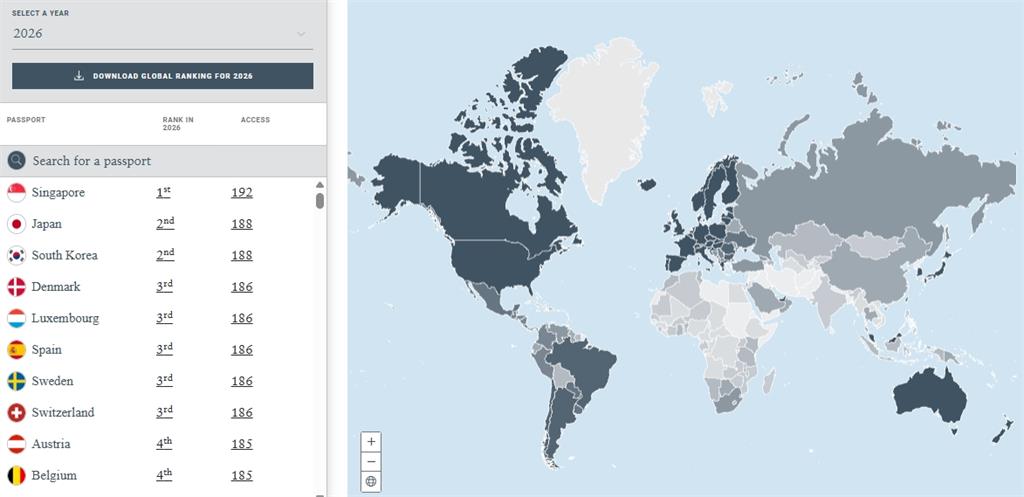1024x497 pixels.
Task: Click the South Korea flag icon
Action: click(16, 256)
